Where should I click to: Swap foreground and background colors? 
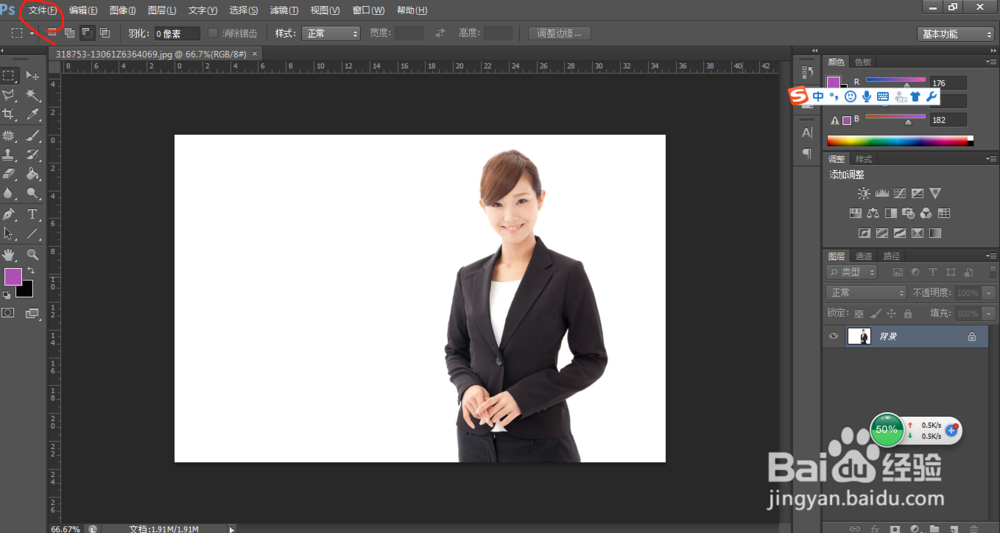point(31,271)
